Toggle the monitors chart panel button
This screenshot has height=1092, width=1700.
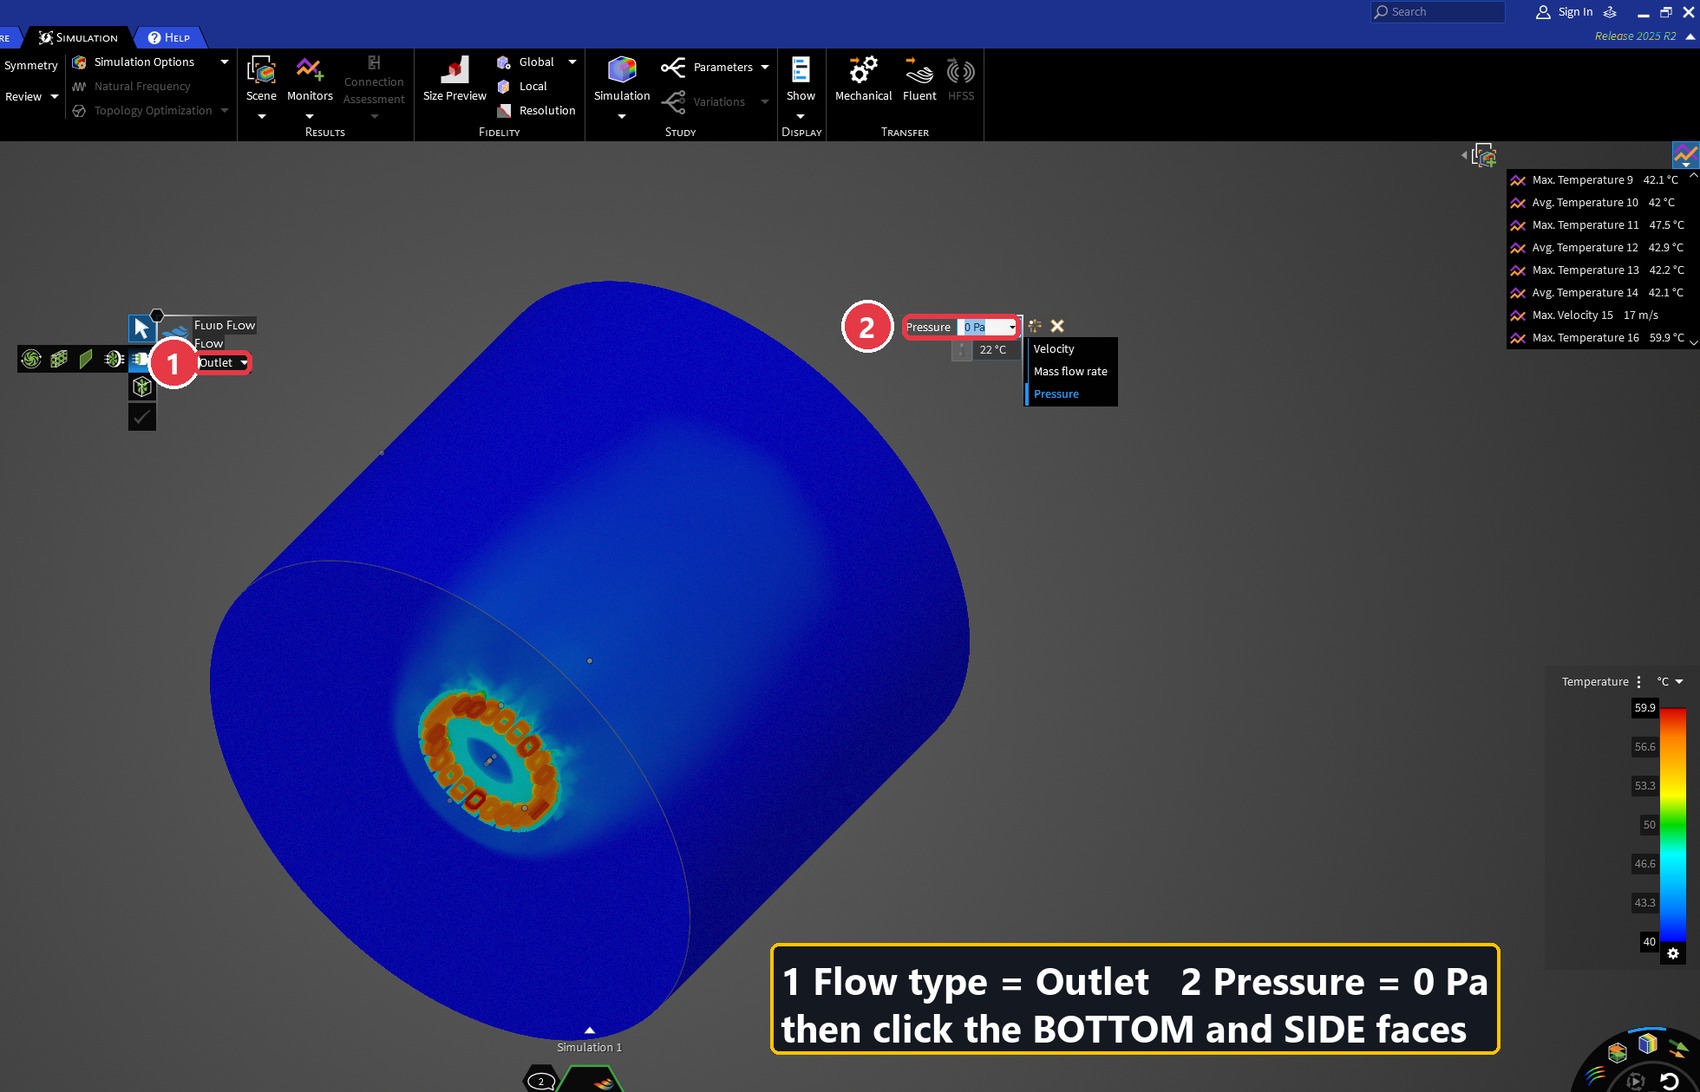pos(1685,155)
